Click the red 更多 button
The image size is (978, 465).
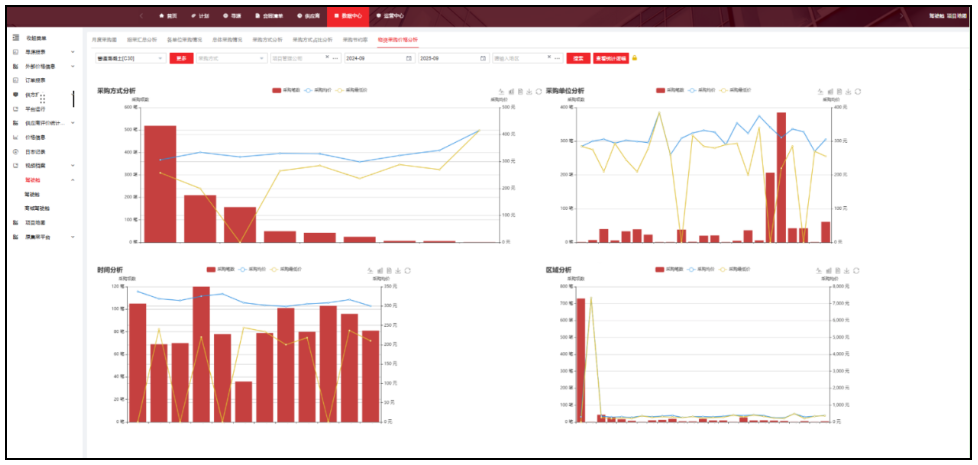tap(182, 58)
